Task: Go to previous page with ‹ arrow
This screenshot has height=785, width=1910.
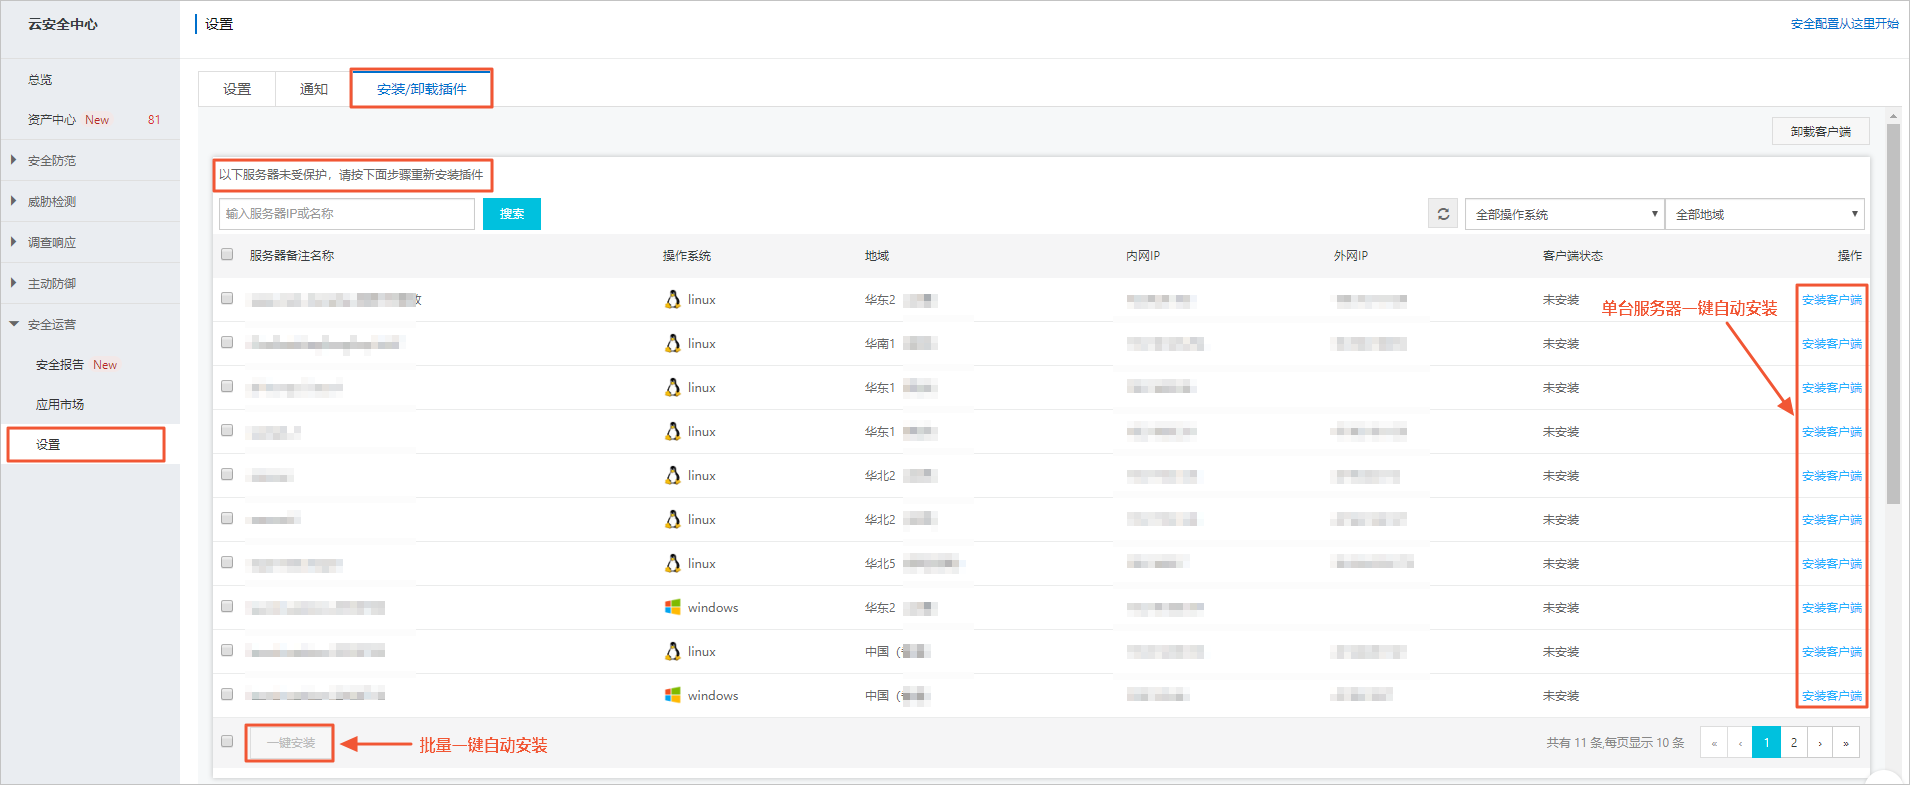Action: [1740, 742]
